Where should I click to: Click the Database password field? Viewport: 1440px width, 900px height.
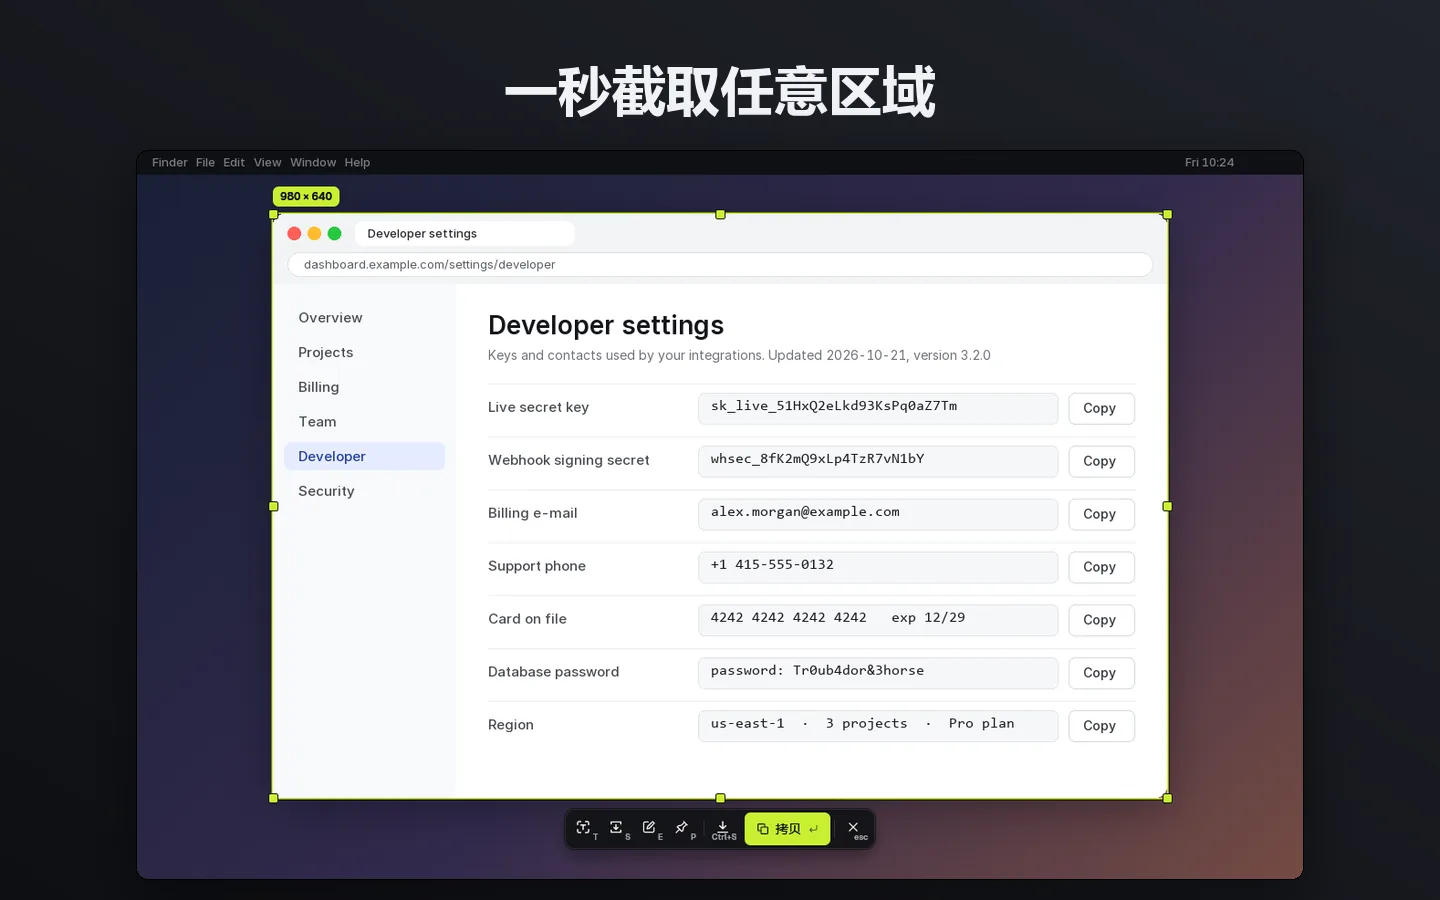[877, 673]
